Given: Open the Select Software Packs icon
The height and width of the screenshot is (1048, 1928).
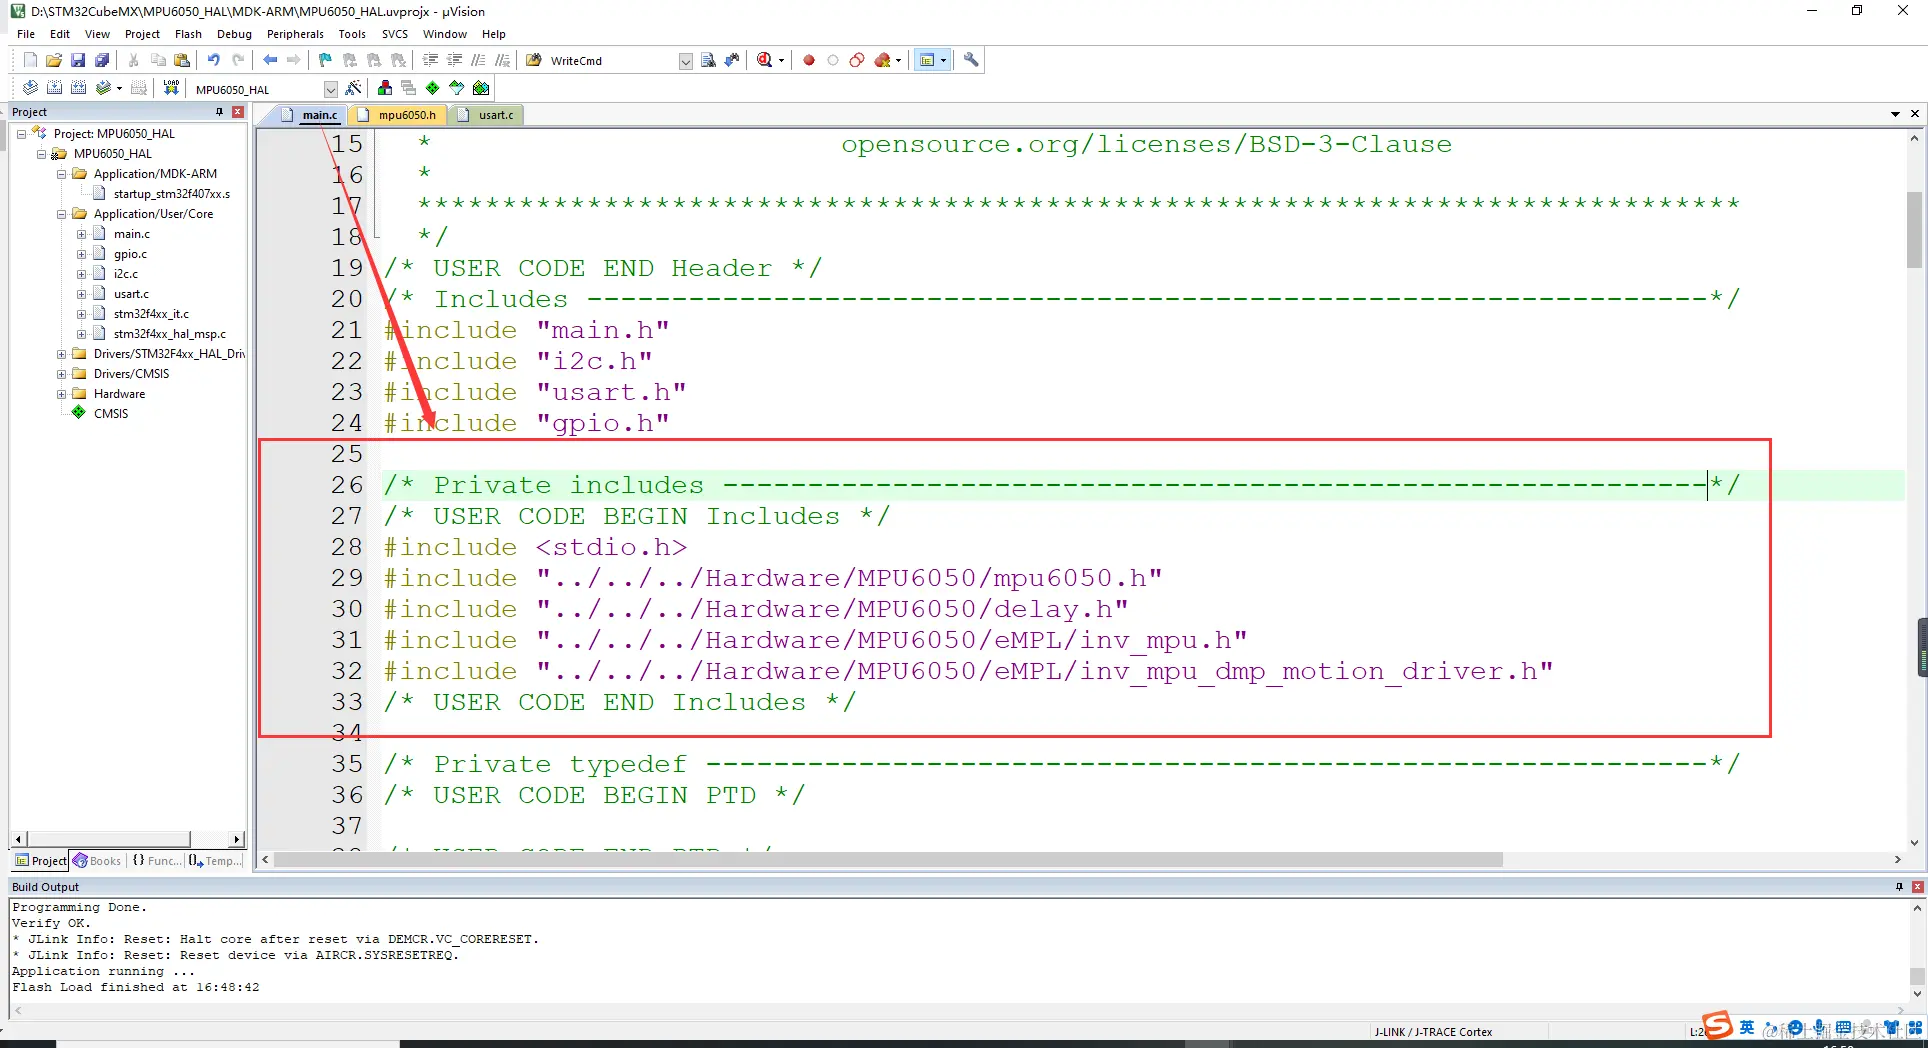Looking at the screenshot, I should pyautogui.click(x=457, y=88).
